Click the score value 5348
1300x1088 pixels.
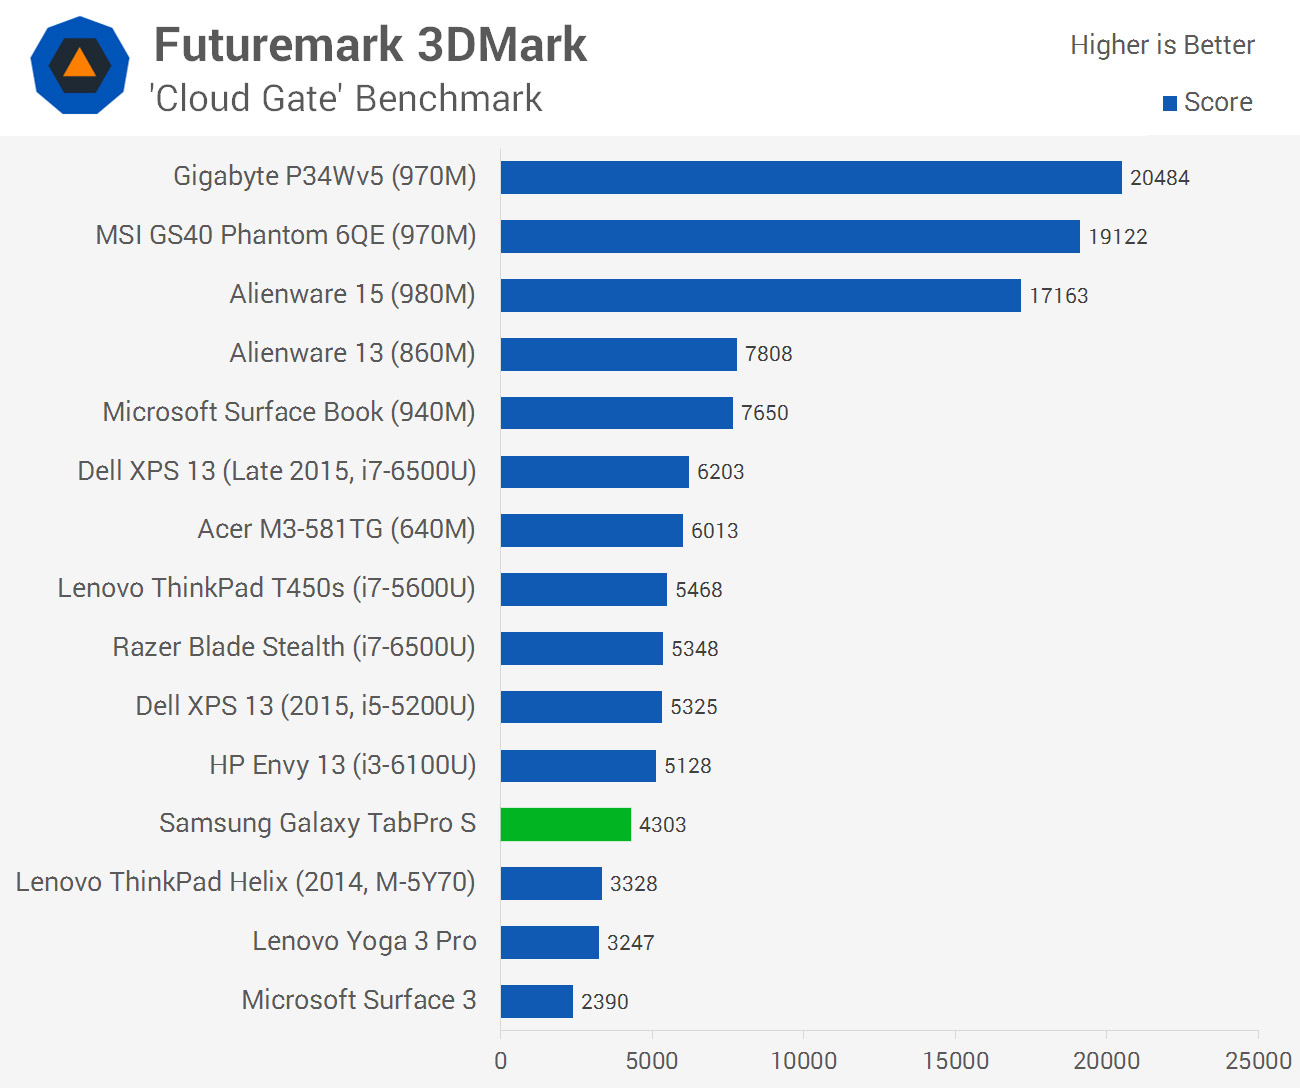coord(695,649)
